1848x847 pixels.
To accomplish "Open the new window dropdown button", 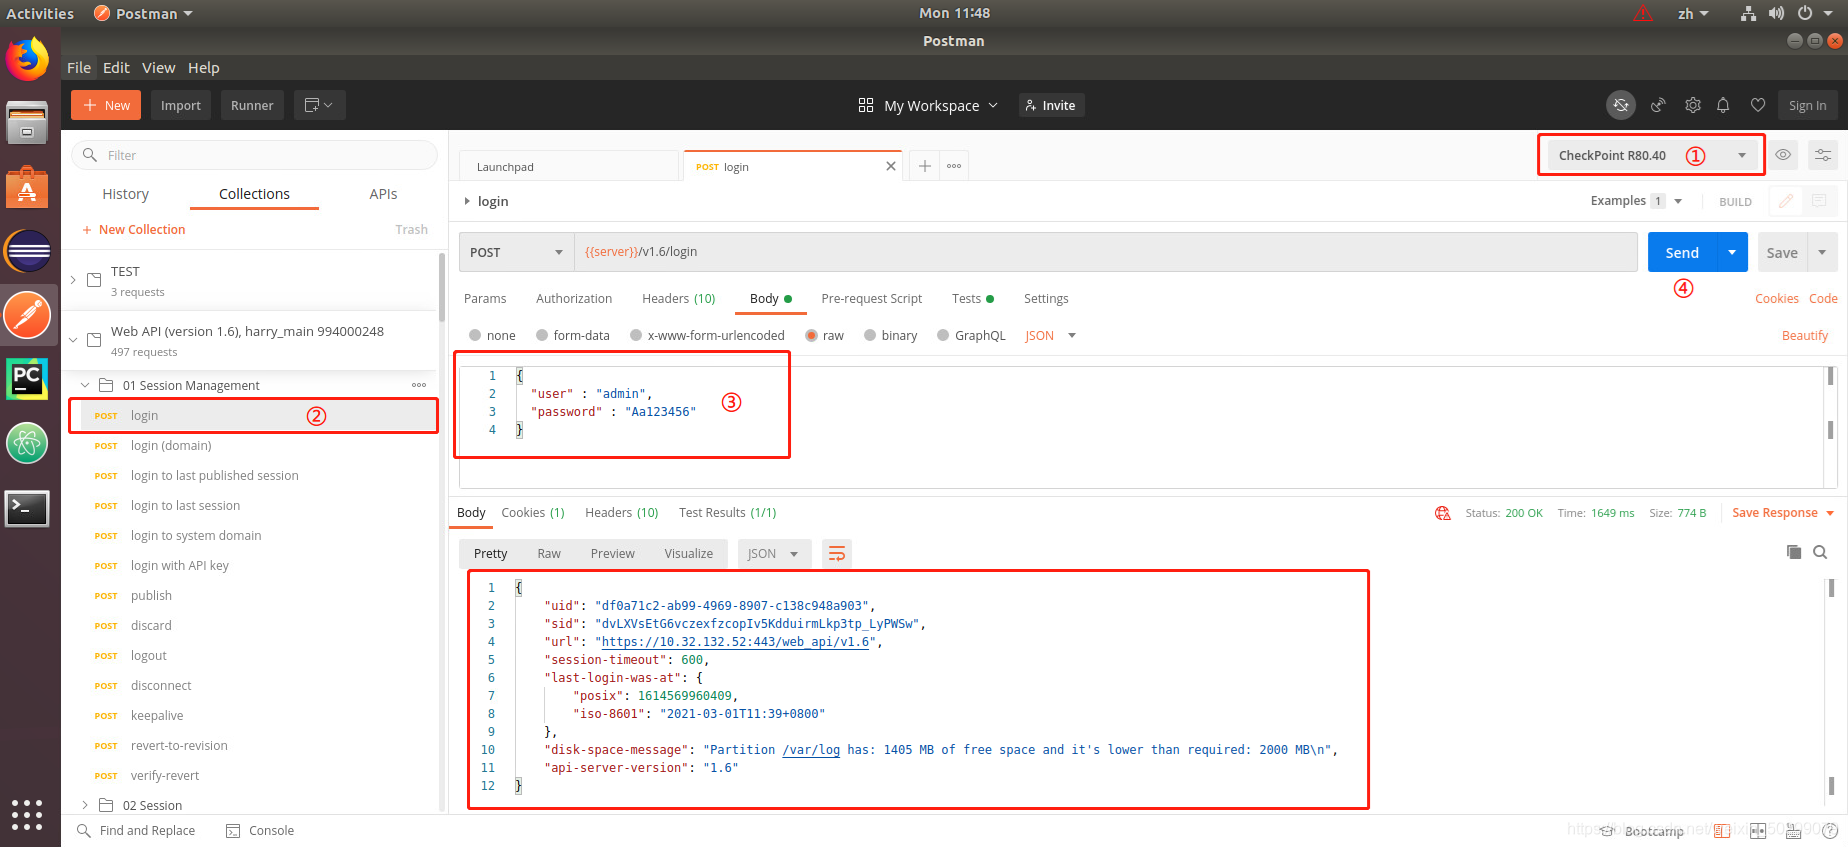I will 320,105.
